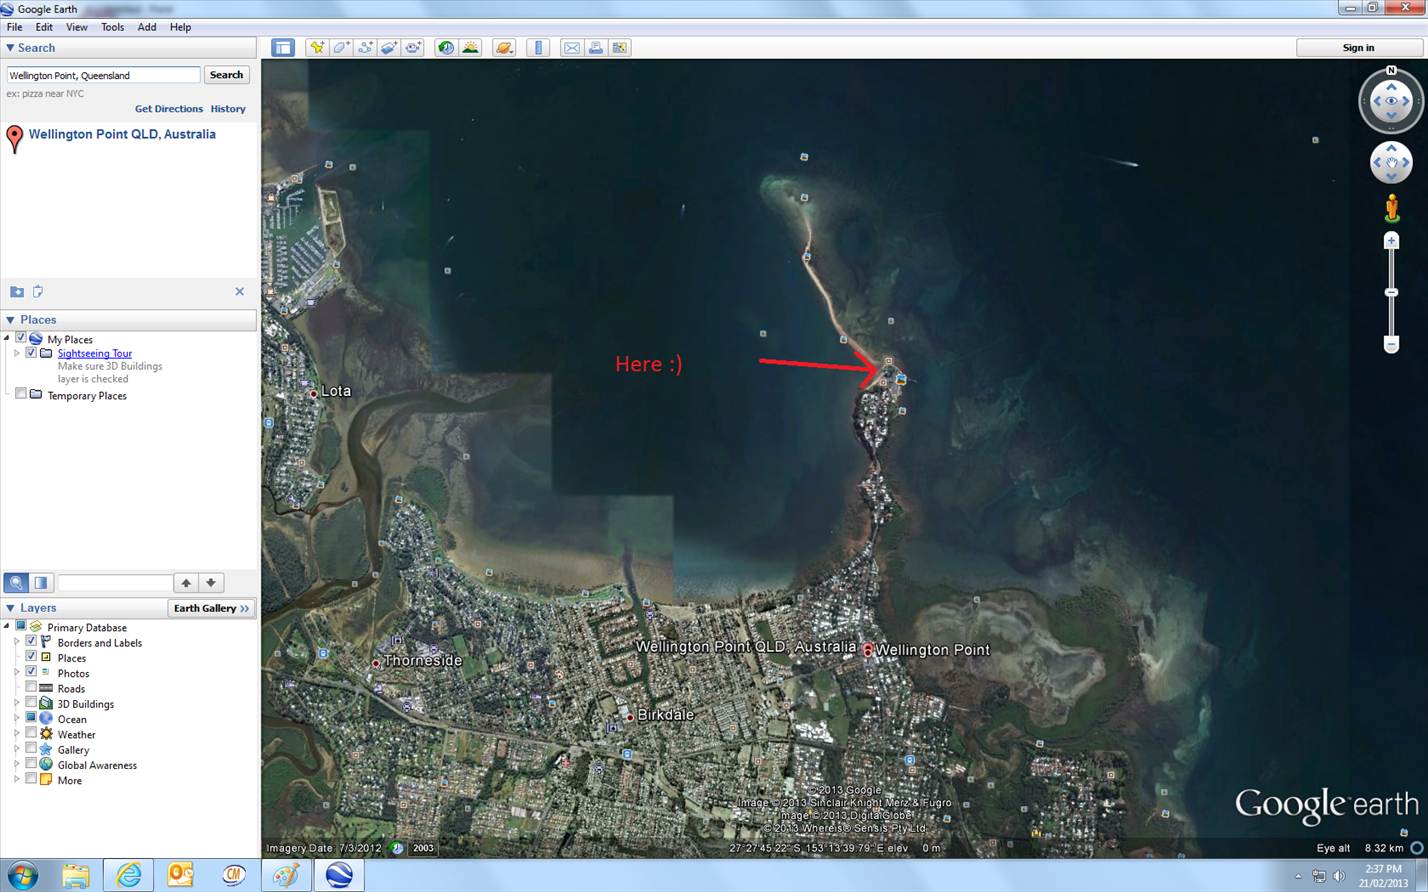The width and height of the screenshot is (1428, 892).
Task: Open the View menu
Action: (76, 27)
